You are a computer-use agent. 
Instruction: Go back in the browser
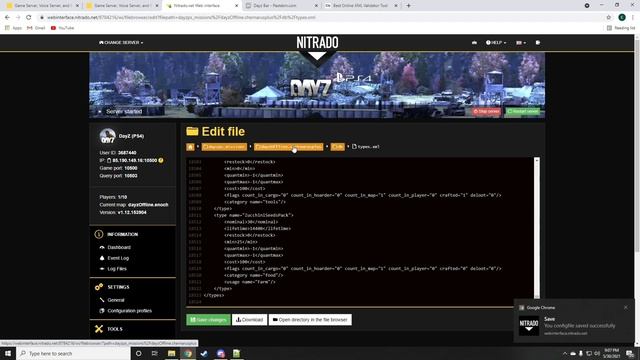(x=7, y=18)
